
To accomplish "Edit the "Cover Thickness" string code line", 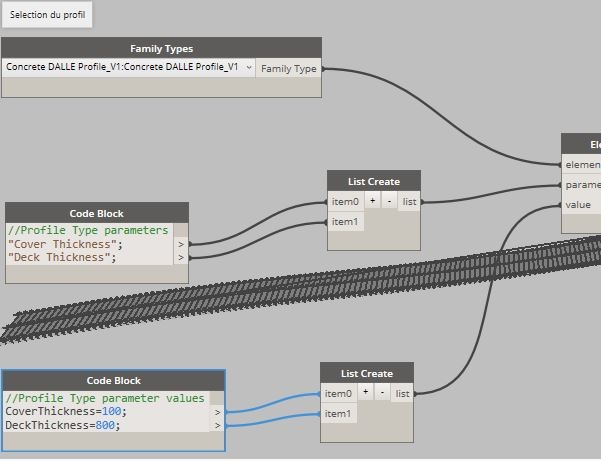I will pos(65,244).
